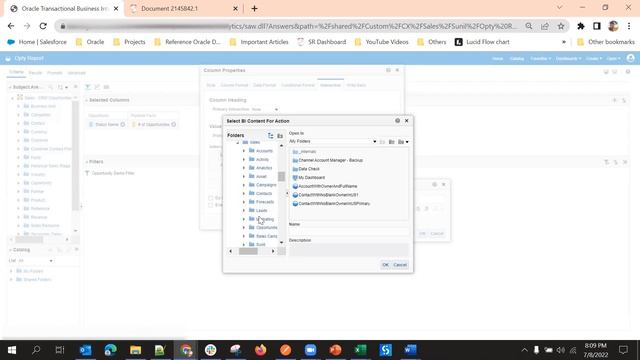Screen dimensions: 640x360
Task: Select the Data Check folder
Action: pos(306,169)
